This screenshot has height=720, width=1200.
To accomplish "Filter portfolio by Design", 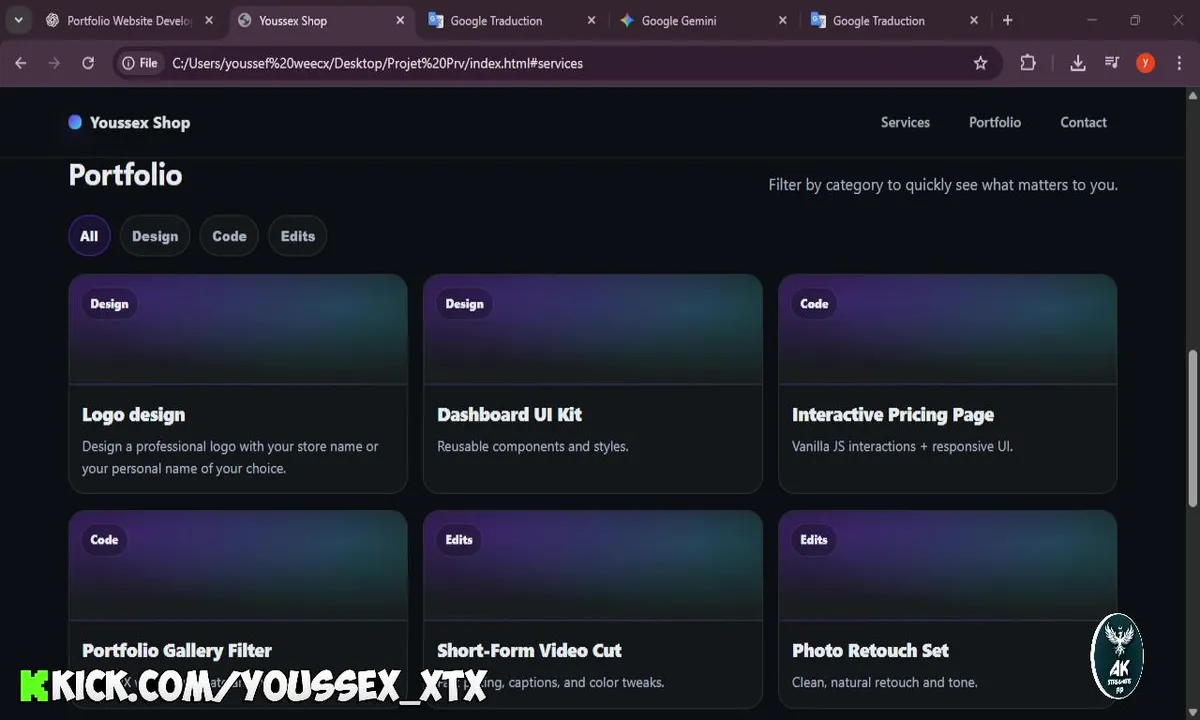I will click(155, 236).
